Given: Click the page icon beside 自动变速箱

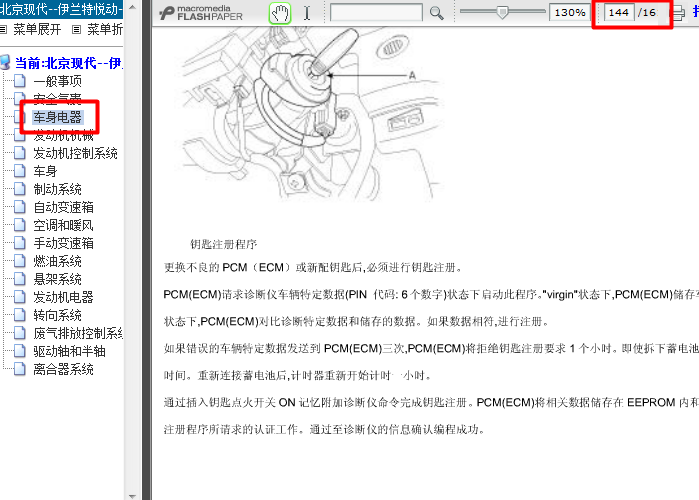Looking at the screenshot, I should pos(20,207).
